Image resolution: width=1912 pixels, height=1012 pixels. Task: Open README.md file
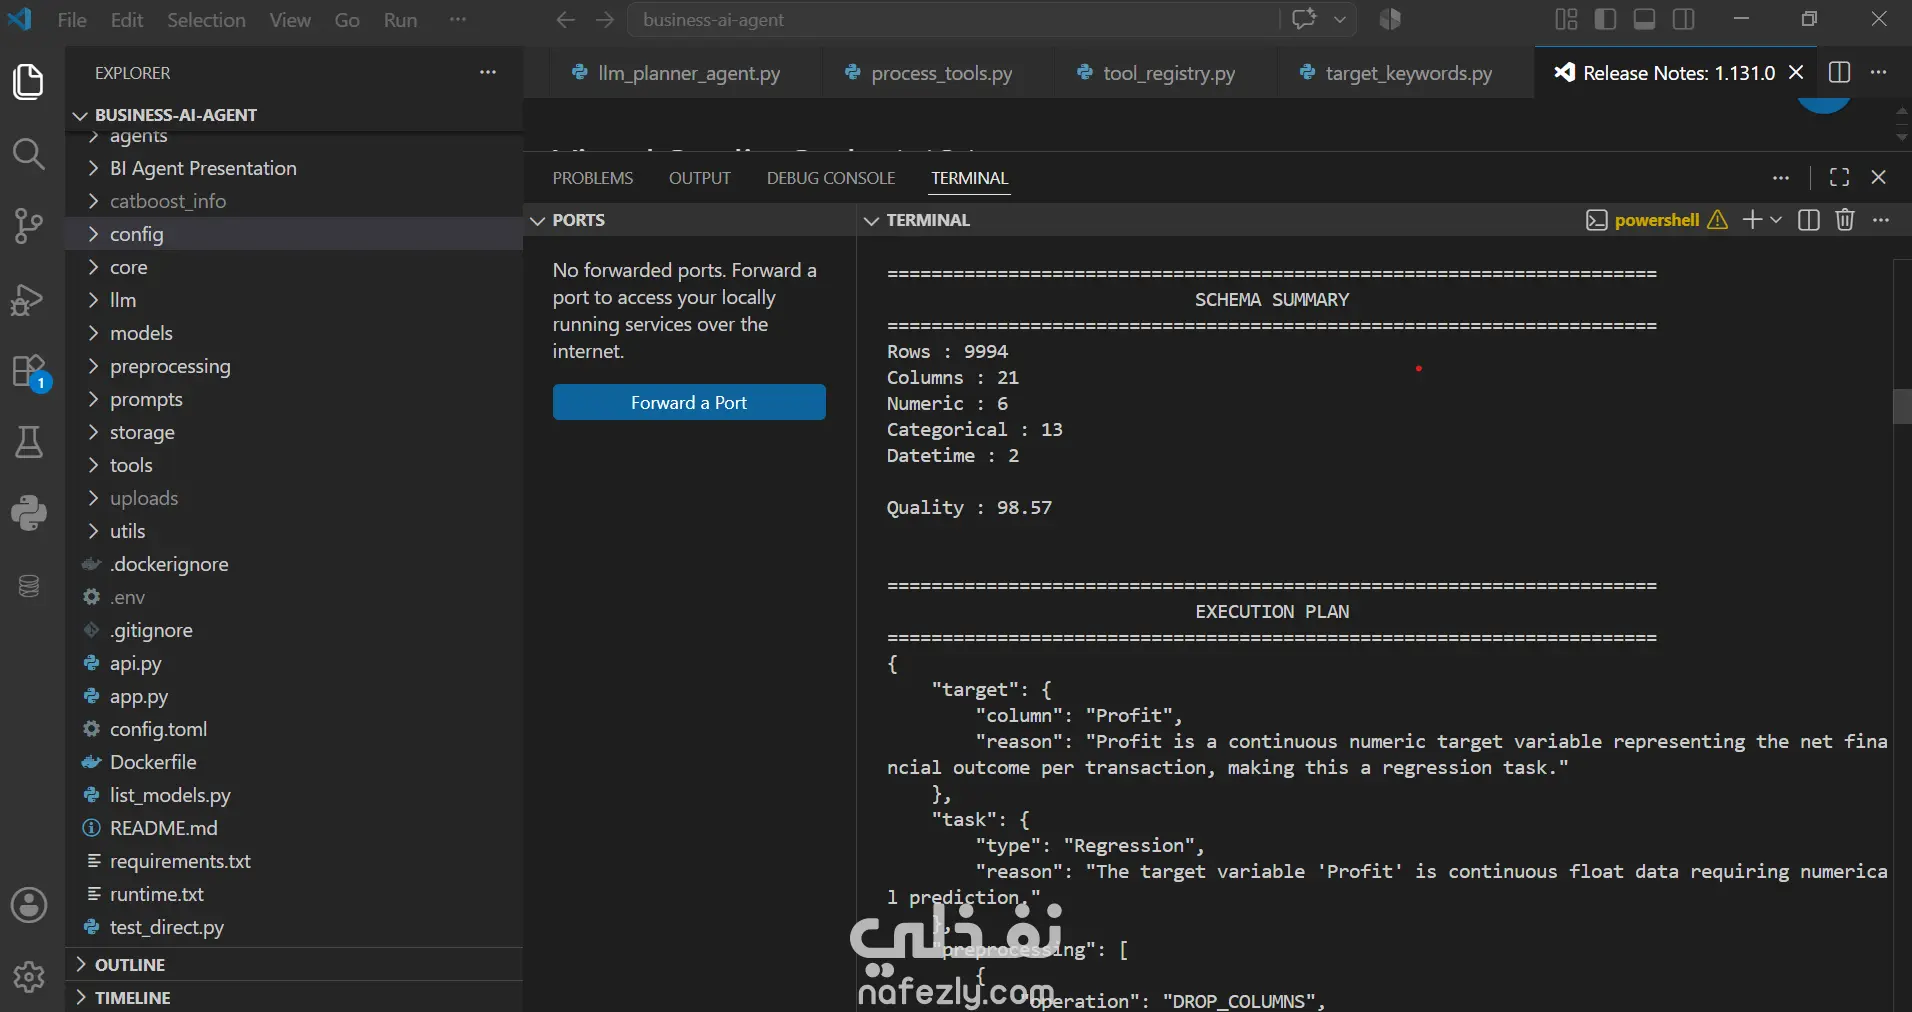163,828
